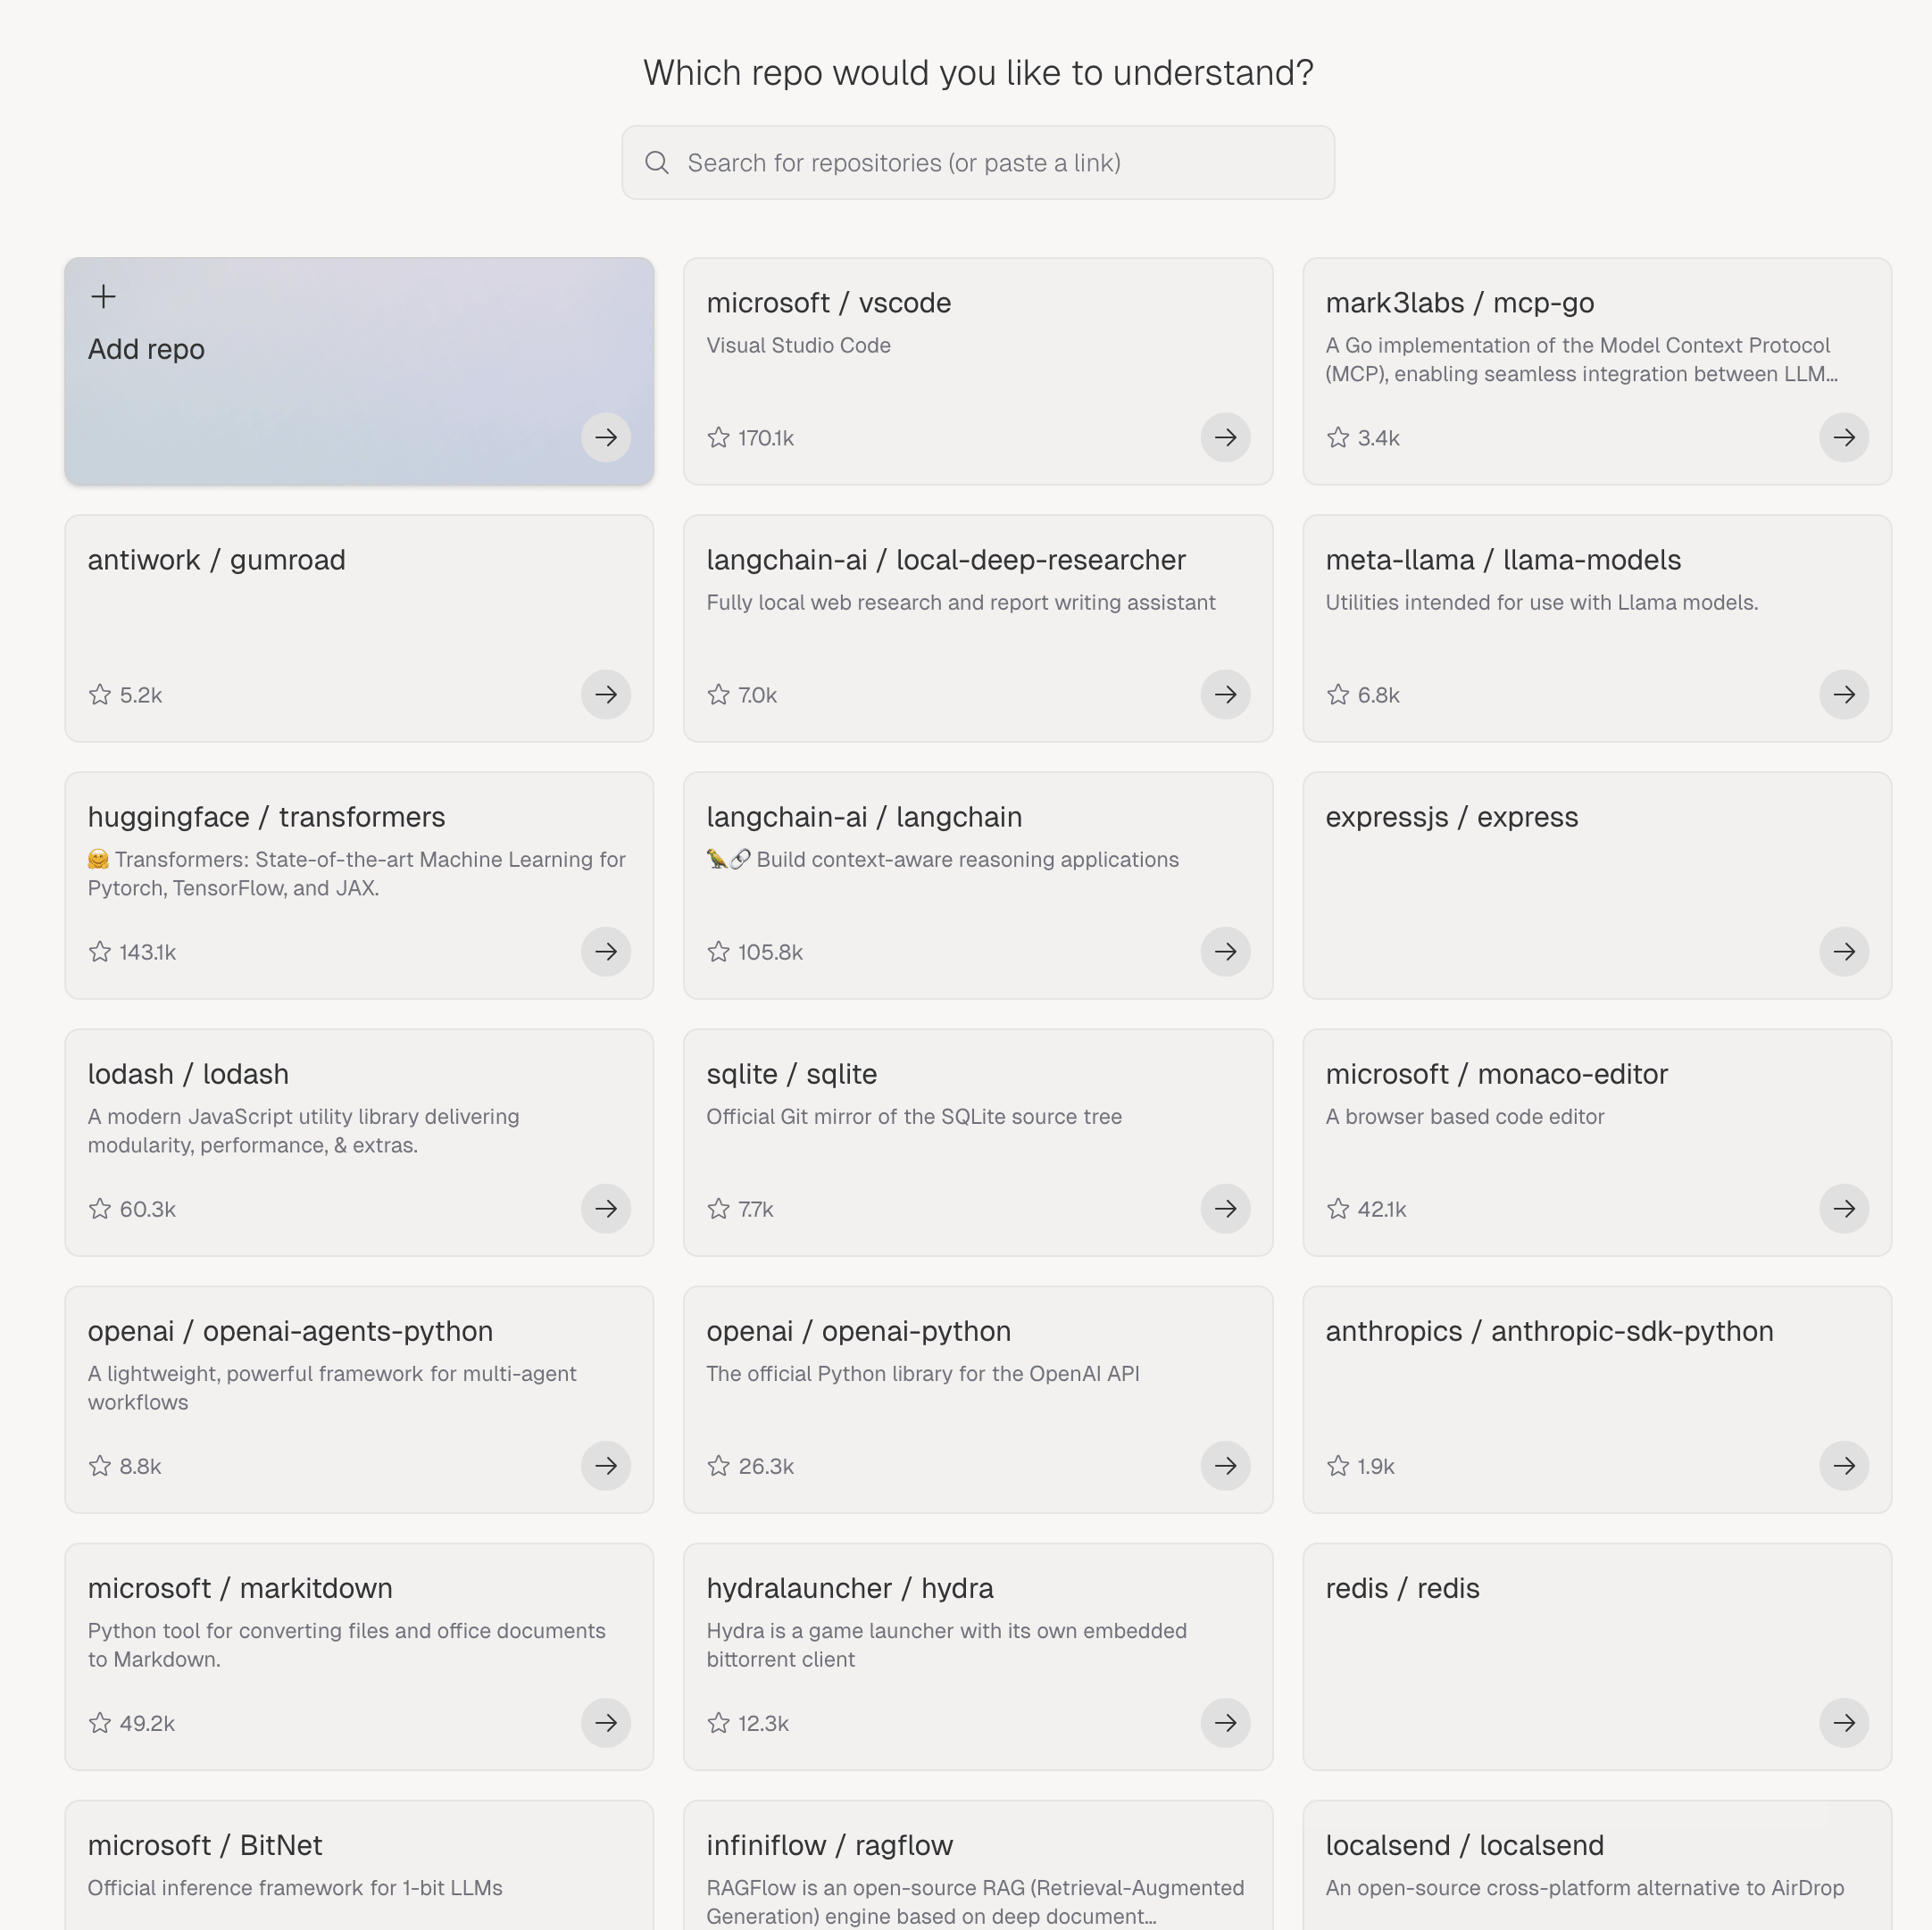Click the plus icon on Add repo card
Image resolution: width=1932 pixels, height=1930 pixels.
pos(103,296)
